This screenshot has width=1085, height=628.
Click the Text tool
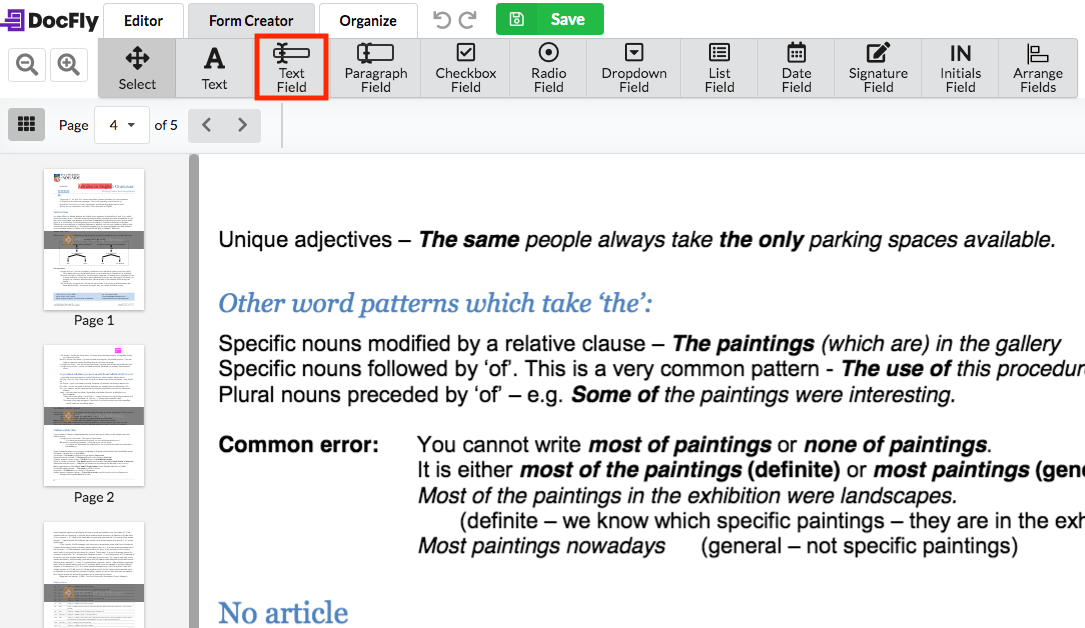point(214,68)
